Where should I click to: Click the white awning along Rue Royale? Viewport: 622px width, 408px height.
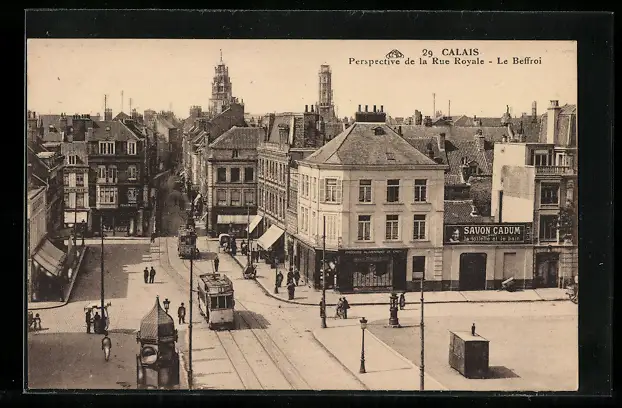tap(270, 237)
